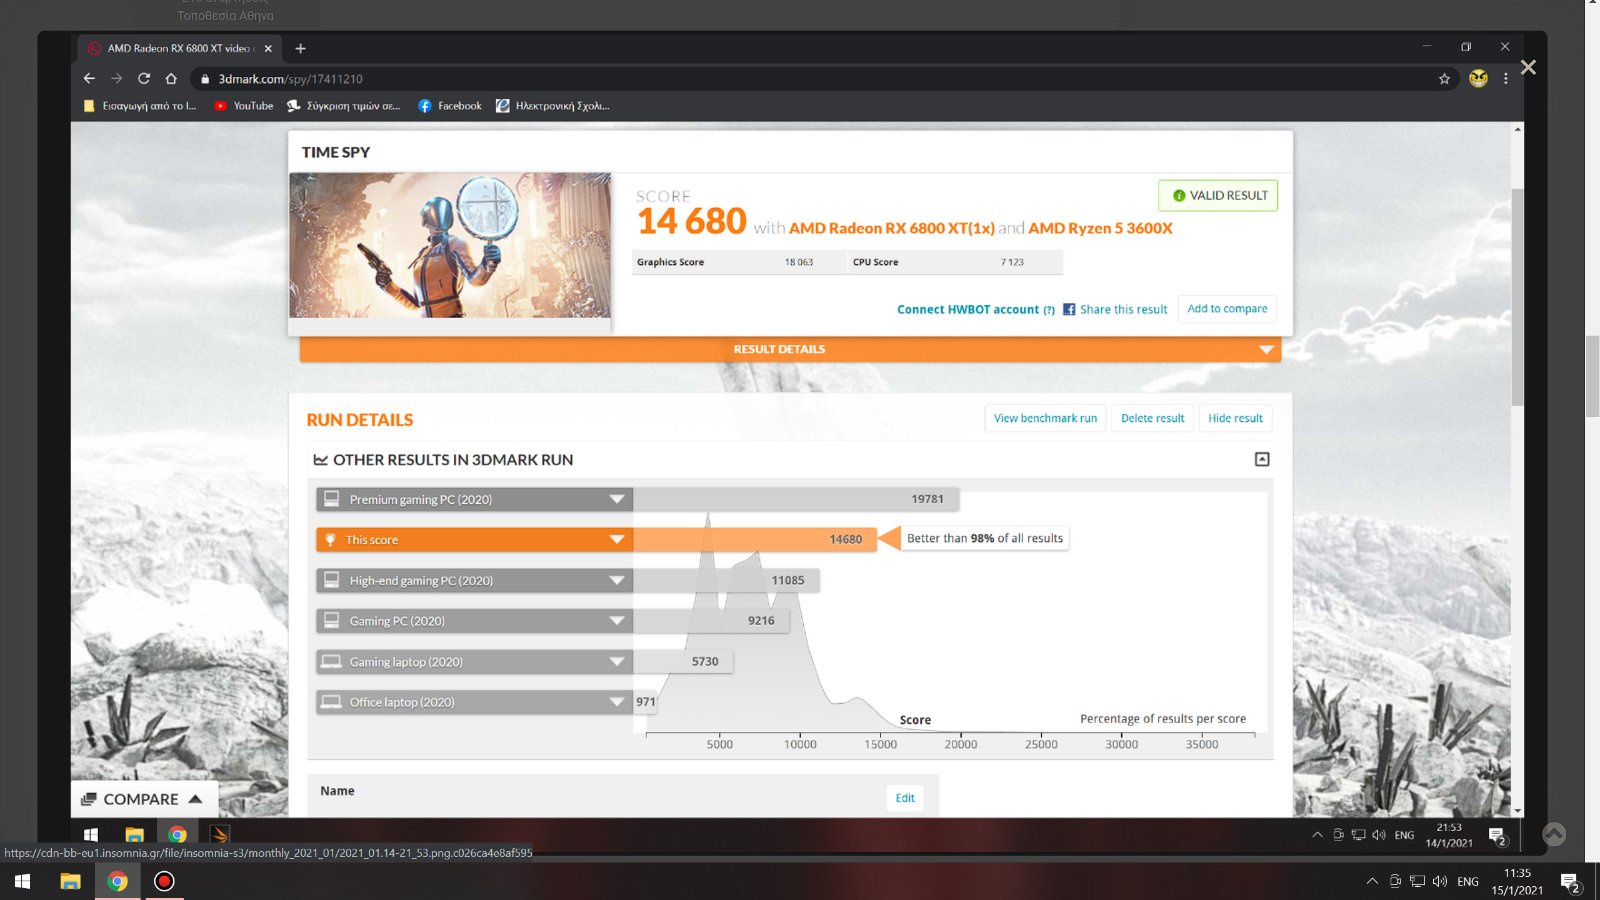Image resolution: width=1600 pixels, height=900 pixels.
Task: Open the volume control in system tray
Action: 1440,881
